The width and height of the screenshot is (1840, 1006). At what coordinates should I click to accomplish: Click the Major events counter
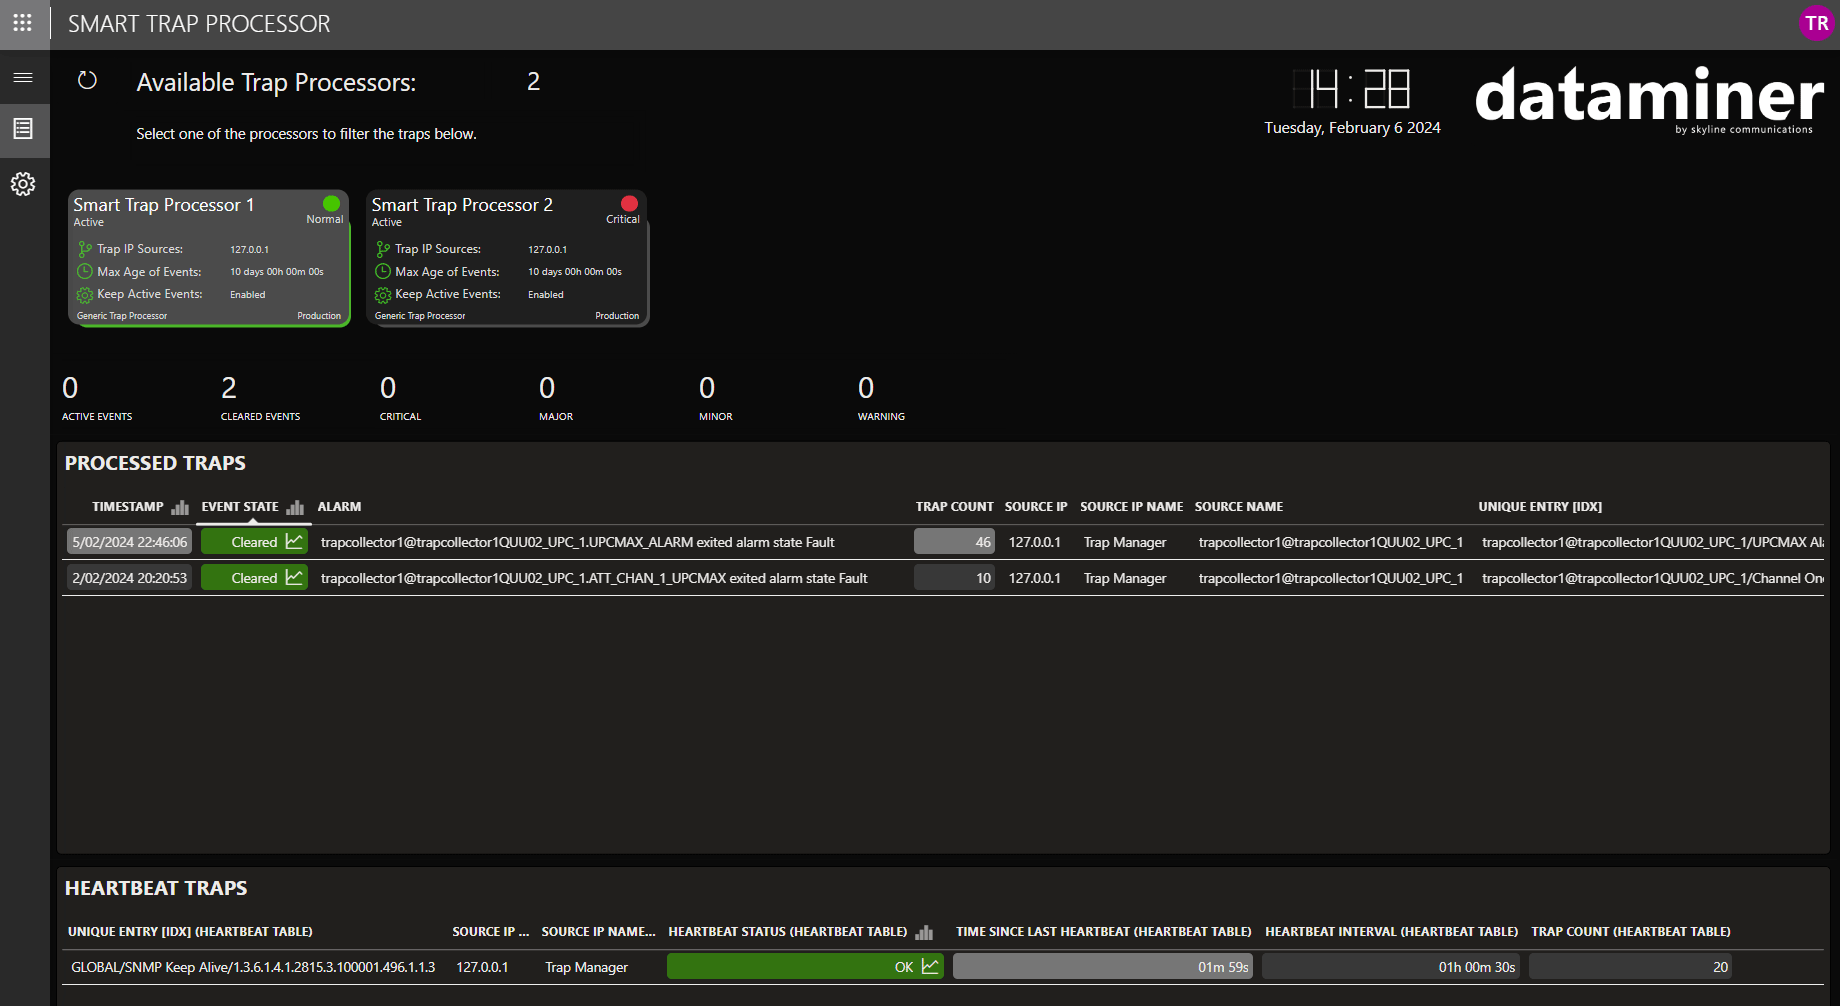point(556,398)
